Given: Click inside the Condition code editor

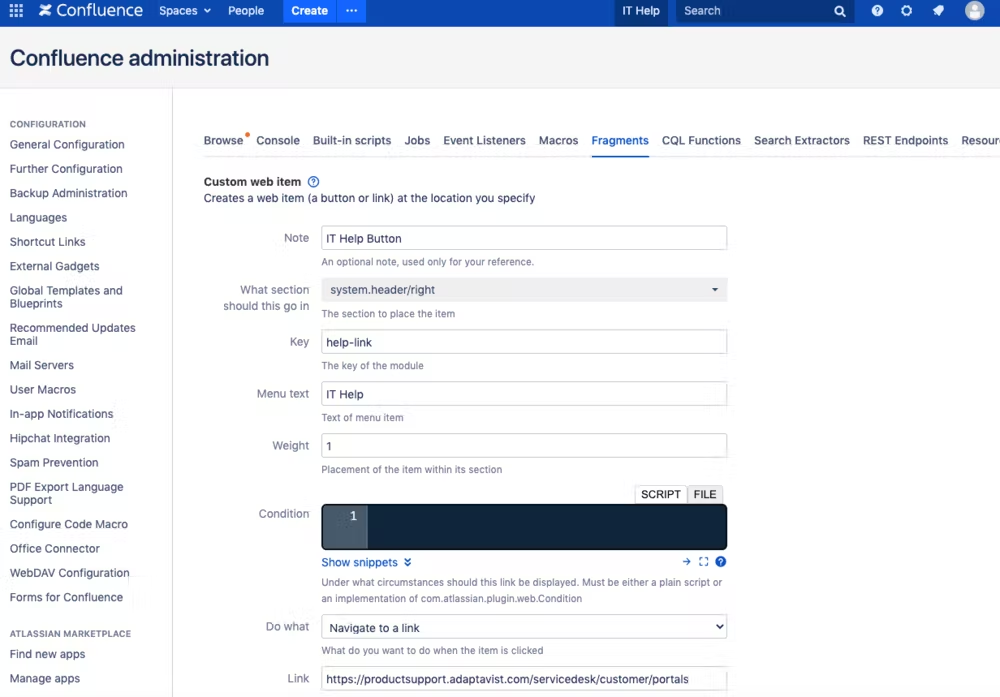Looking at the screenshot, I should point(524,527).
